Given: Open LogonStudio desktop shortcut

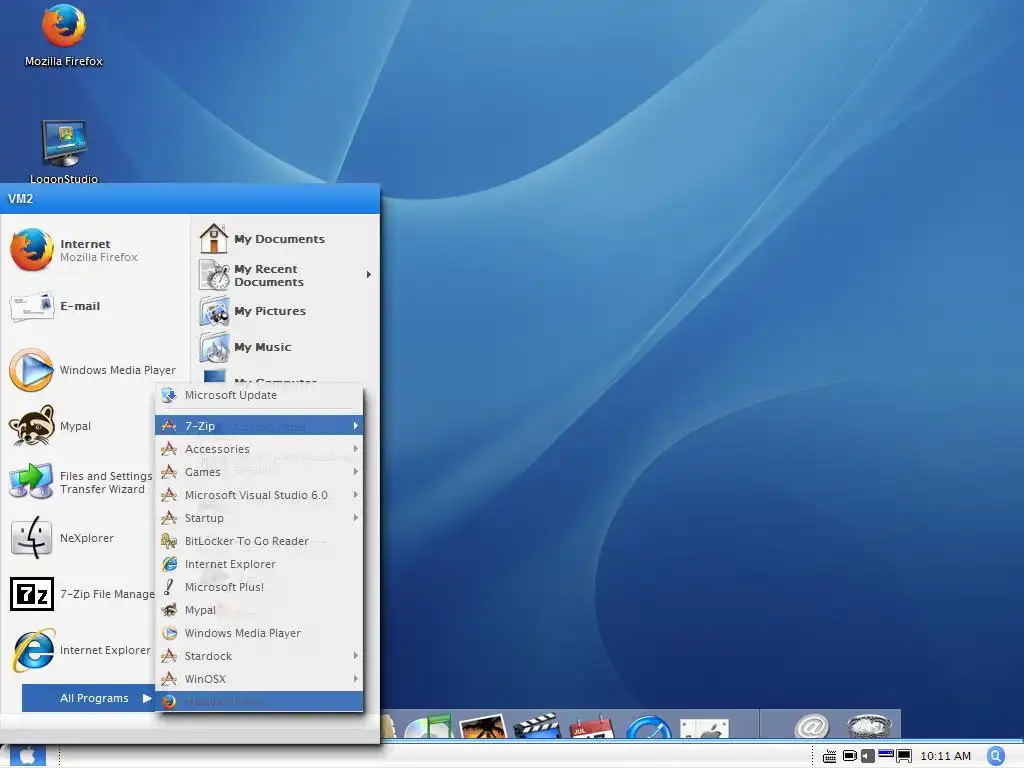Looking at the screenshot, I should tap(63, 152).
